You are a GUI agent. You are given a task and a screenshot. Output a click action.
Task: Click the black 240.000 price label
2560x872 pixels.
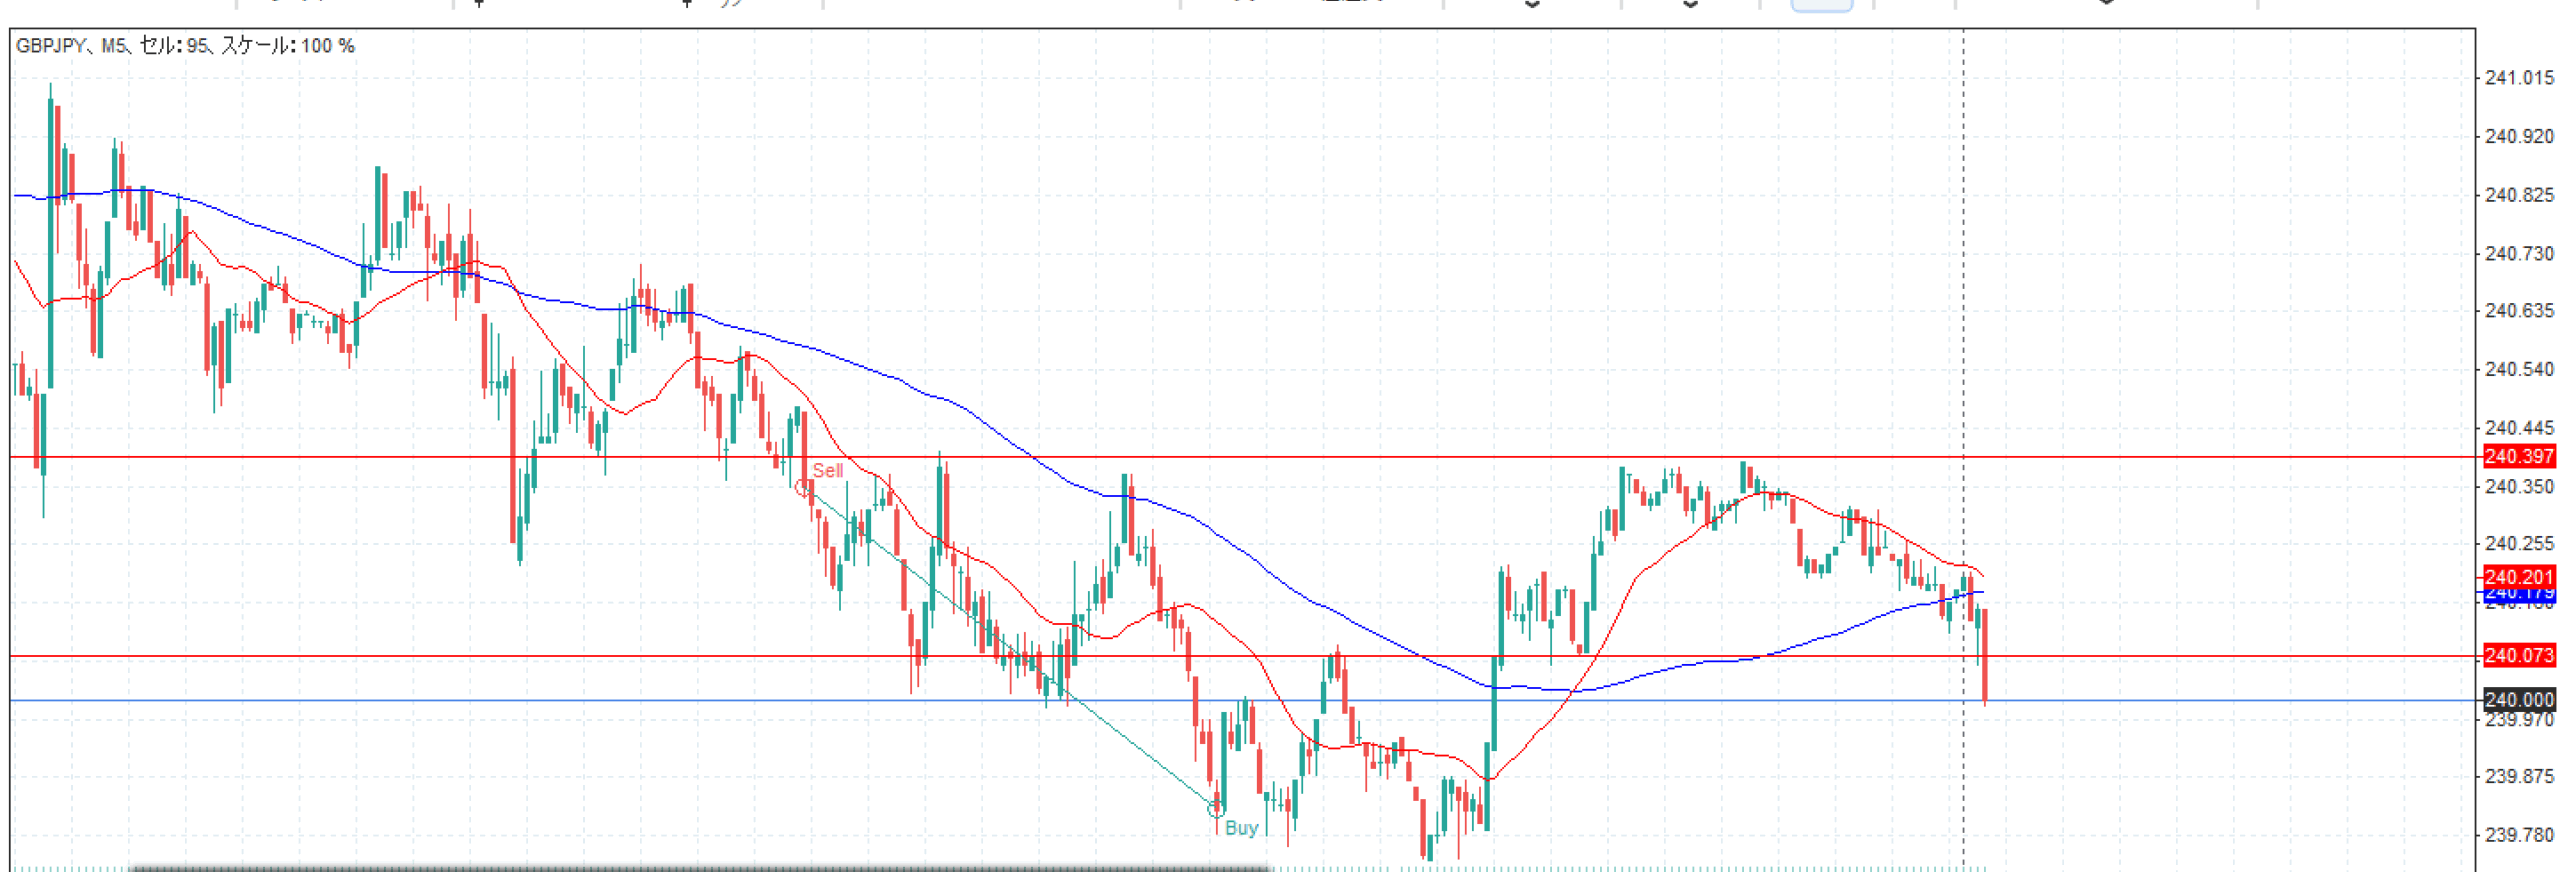pos(2518,700)
